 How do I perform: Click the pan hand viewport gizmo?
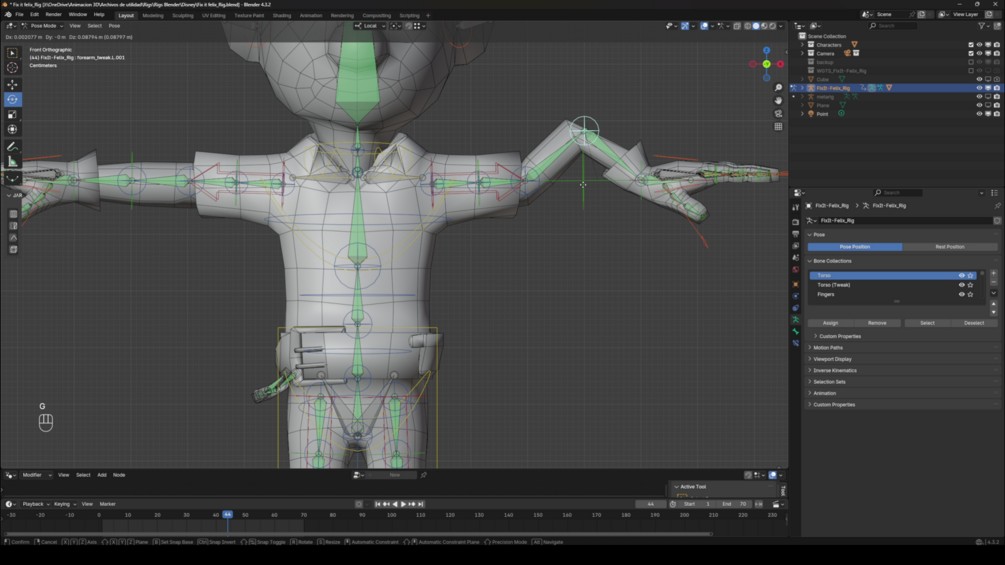point(778,101)
